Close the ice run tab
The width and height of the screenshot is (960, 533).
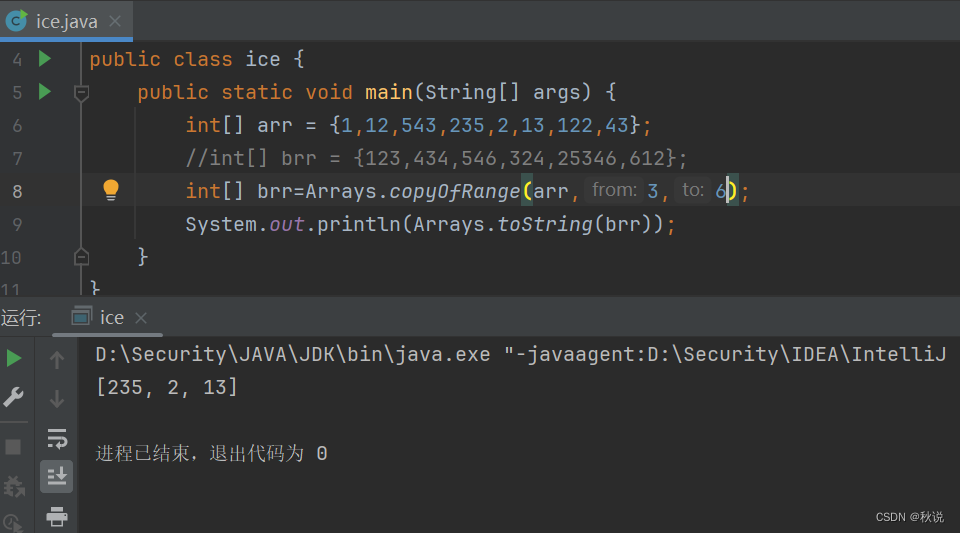pos(141,318)
